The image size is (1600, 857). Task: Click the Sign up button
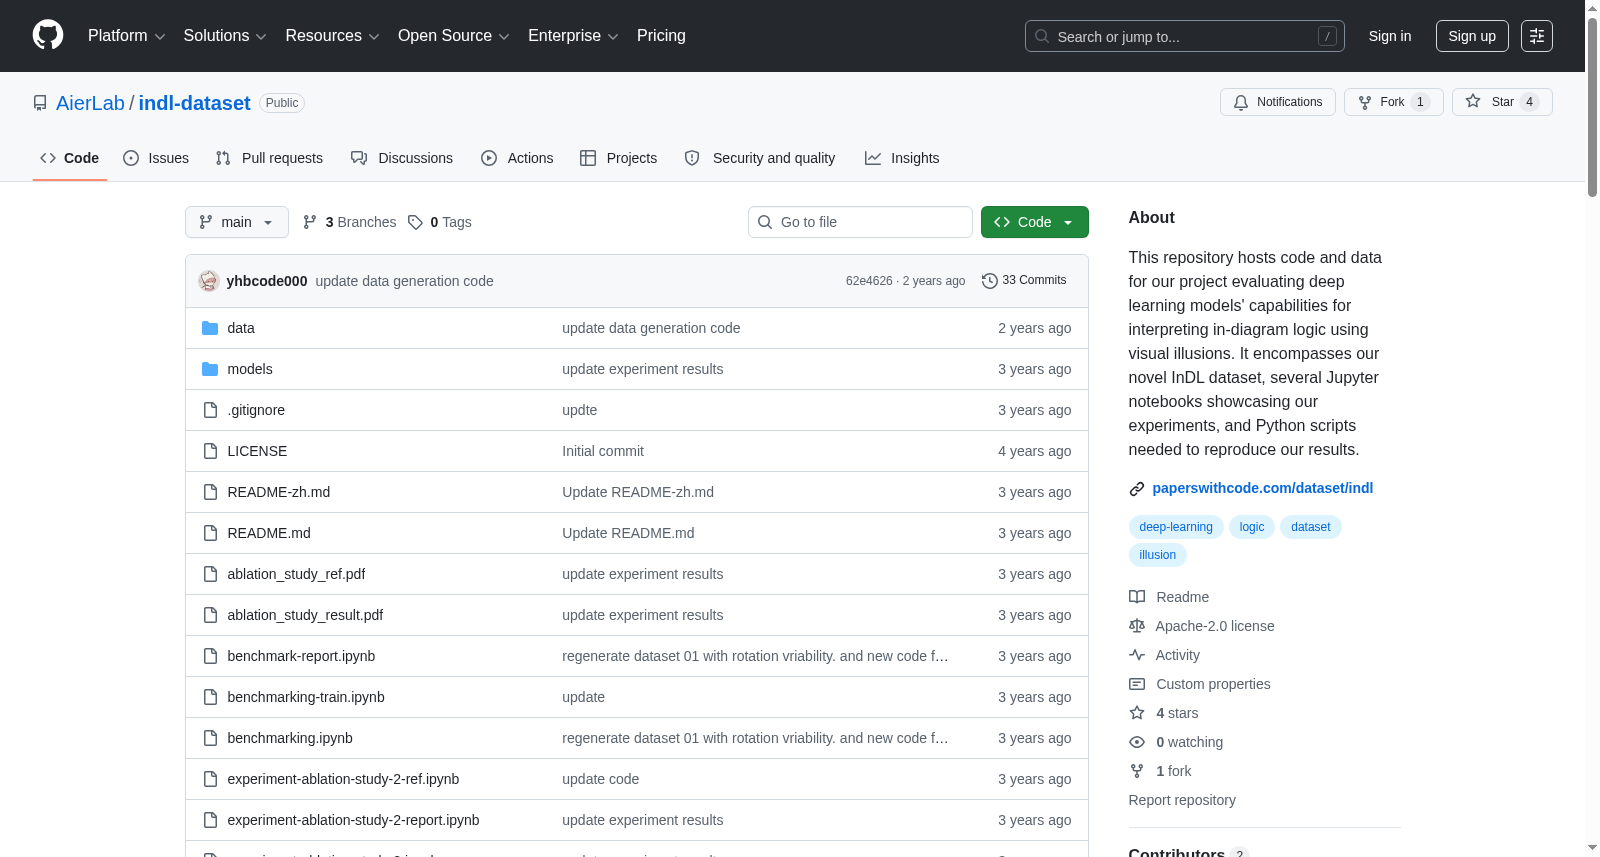click(1472, 36)
